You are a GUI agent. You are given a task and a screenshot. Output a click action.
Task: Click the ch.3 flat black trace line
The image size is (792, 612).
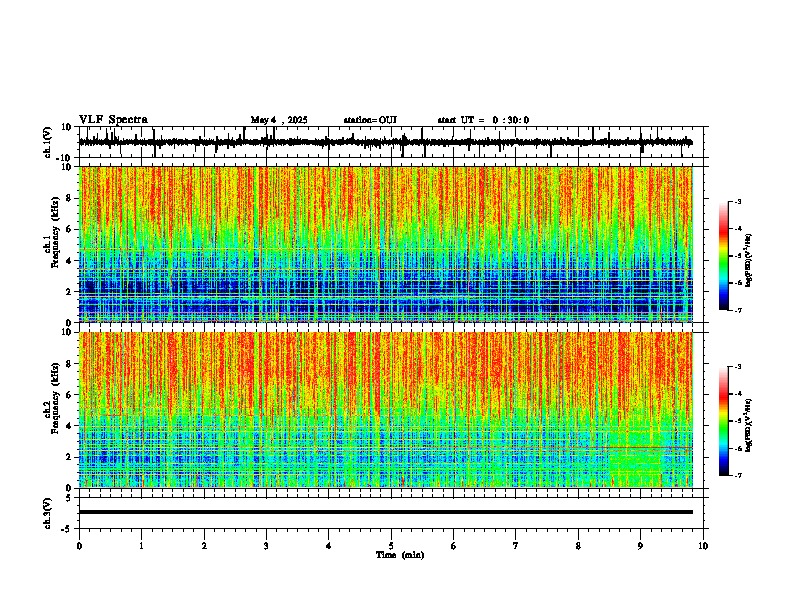(x=385, y=512)
